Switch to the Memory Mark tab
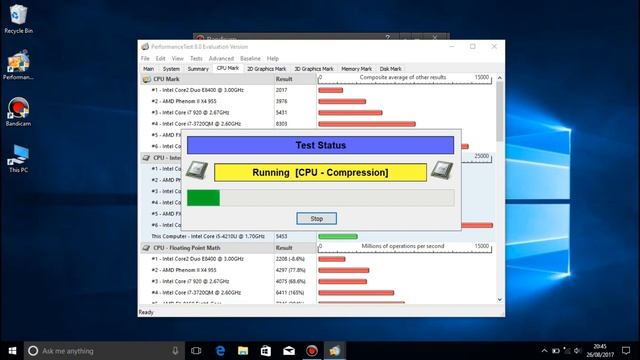640x360 pixels. point(356,69)
